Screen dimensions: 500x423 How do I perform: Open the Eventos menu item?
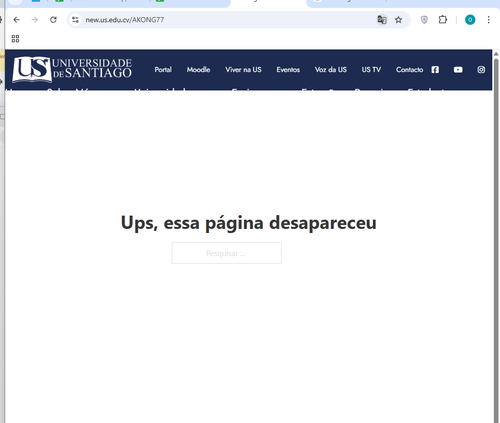tap(288, 70)
